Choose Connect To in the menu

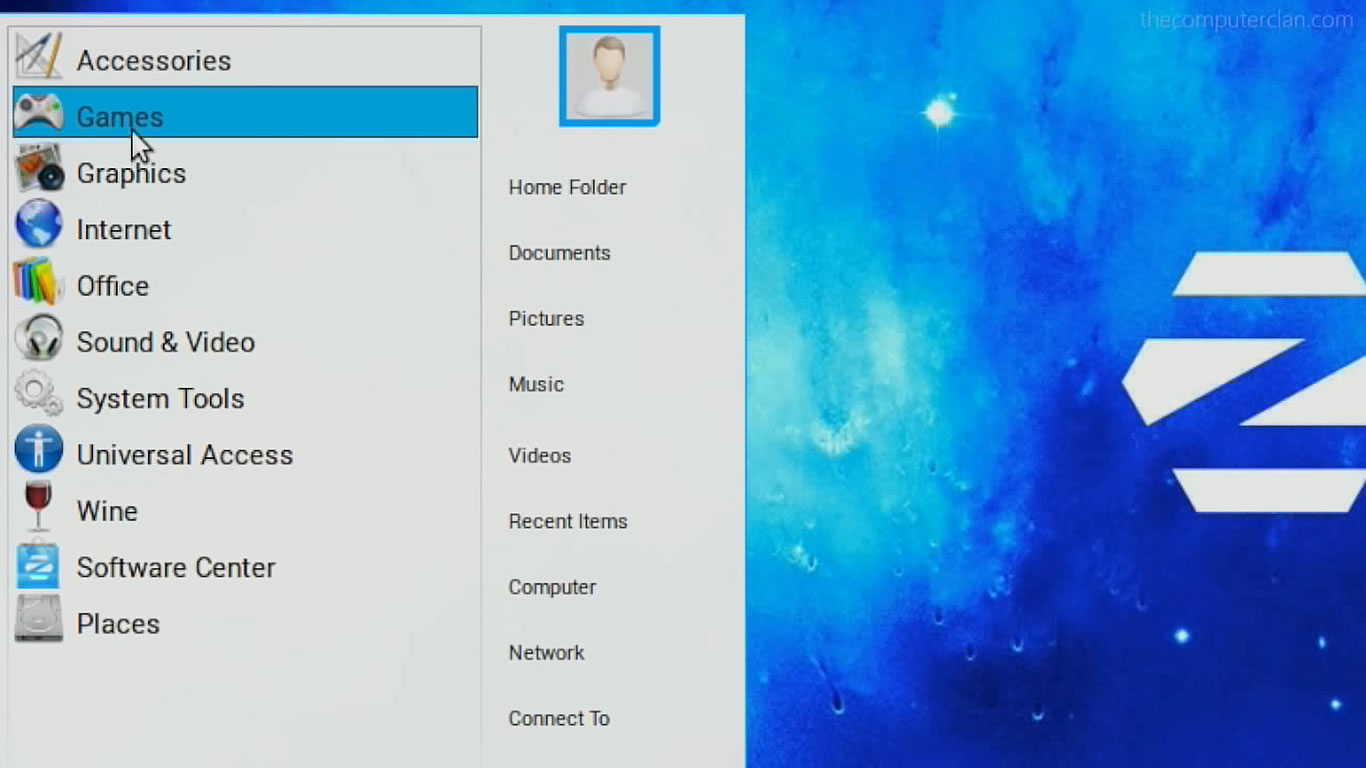(x=558, y=719)
